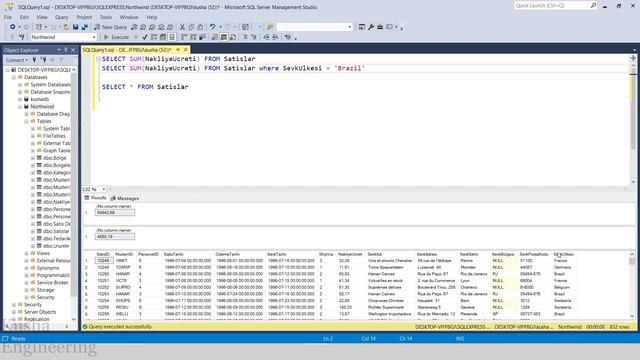
Task: Click the Open File folder icon
Action: tap(66, 27)
